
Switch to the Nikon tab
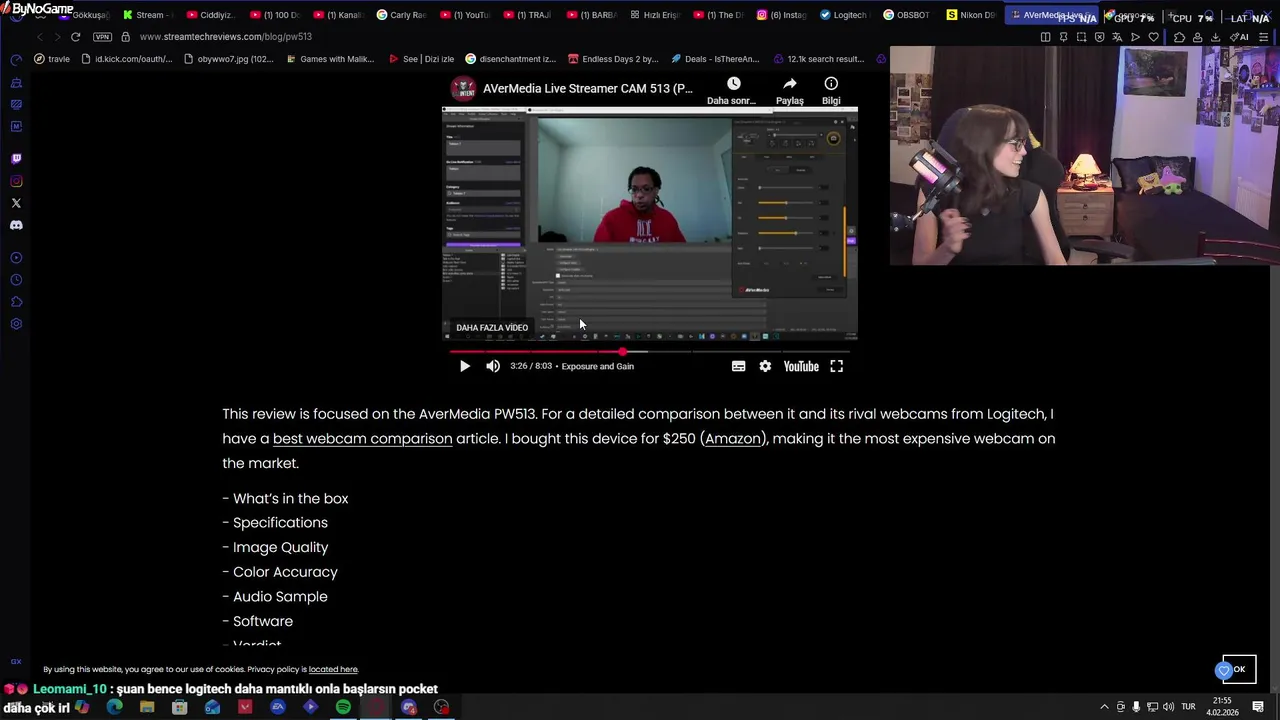971,15
